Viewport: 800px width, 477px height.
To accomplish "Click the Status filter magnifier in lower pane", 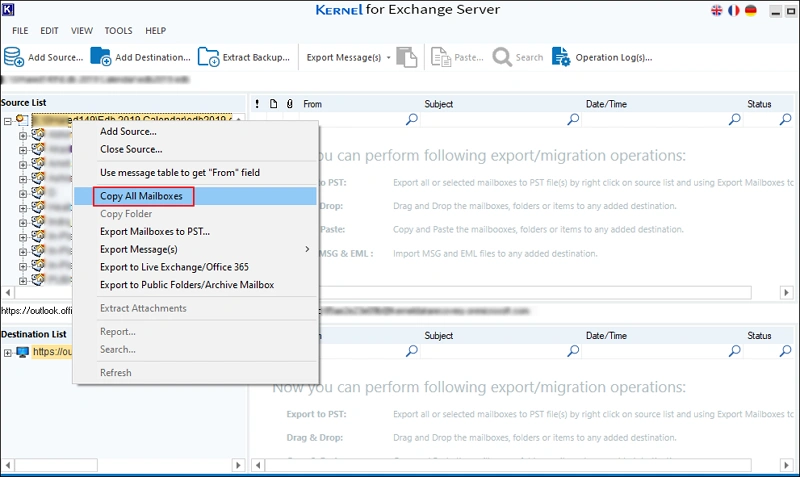I will coord(785,351).
